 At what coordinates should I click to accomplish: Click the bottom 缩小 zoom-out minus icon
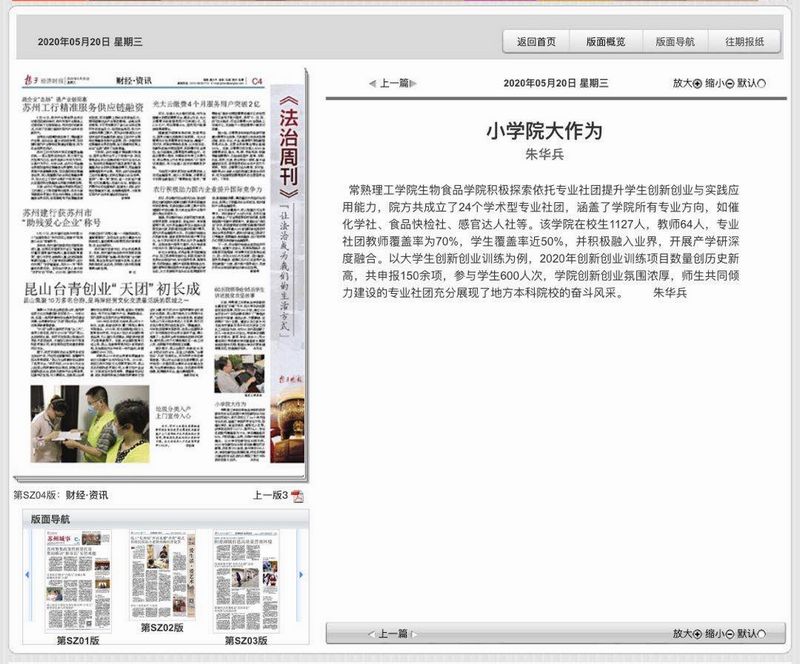pyautogui.click(x=730, y=634)
